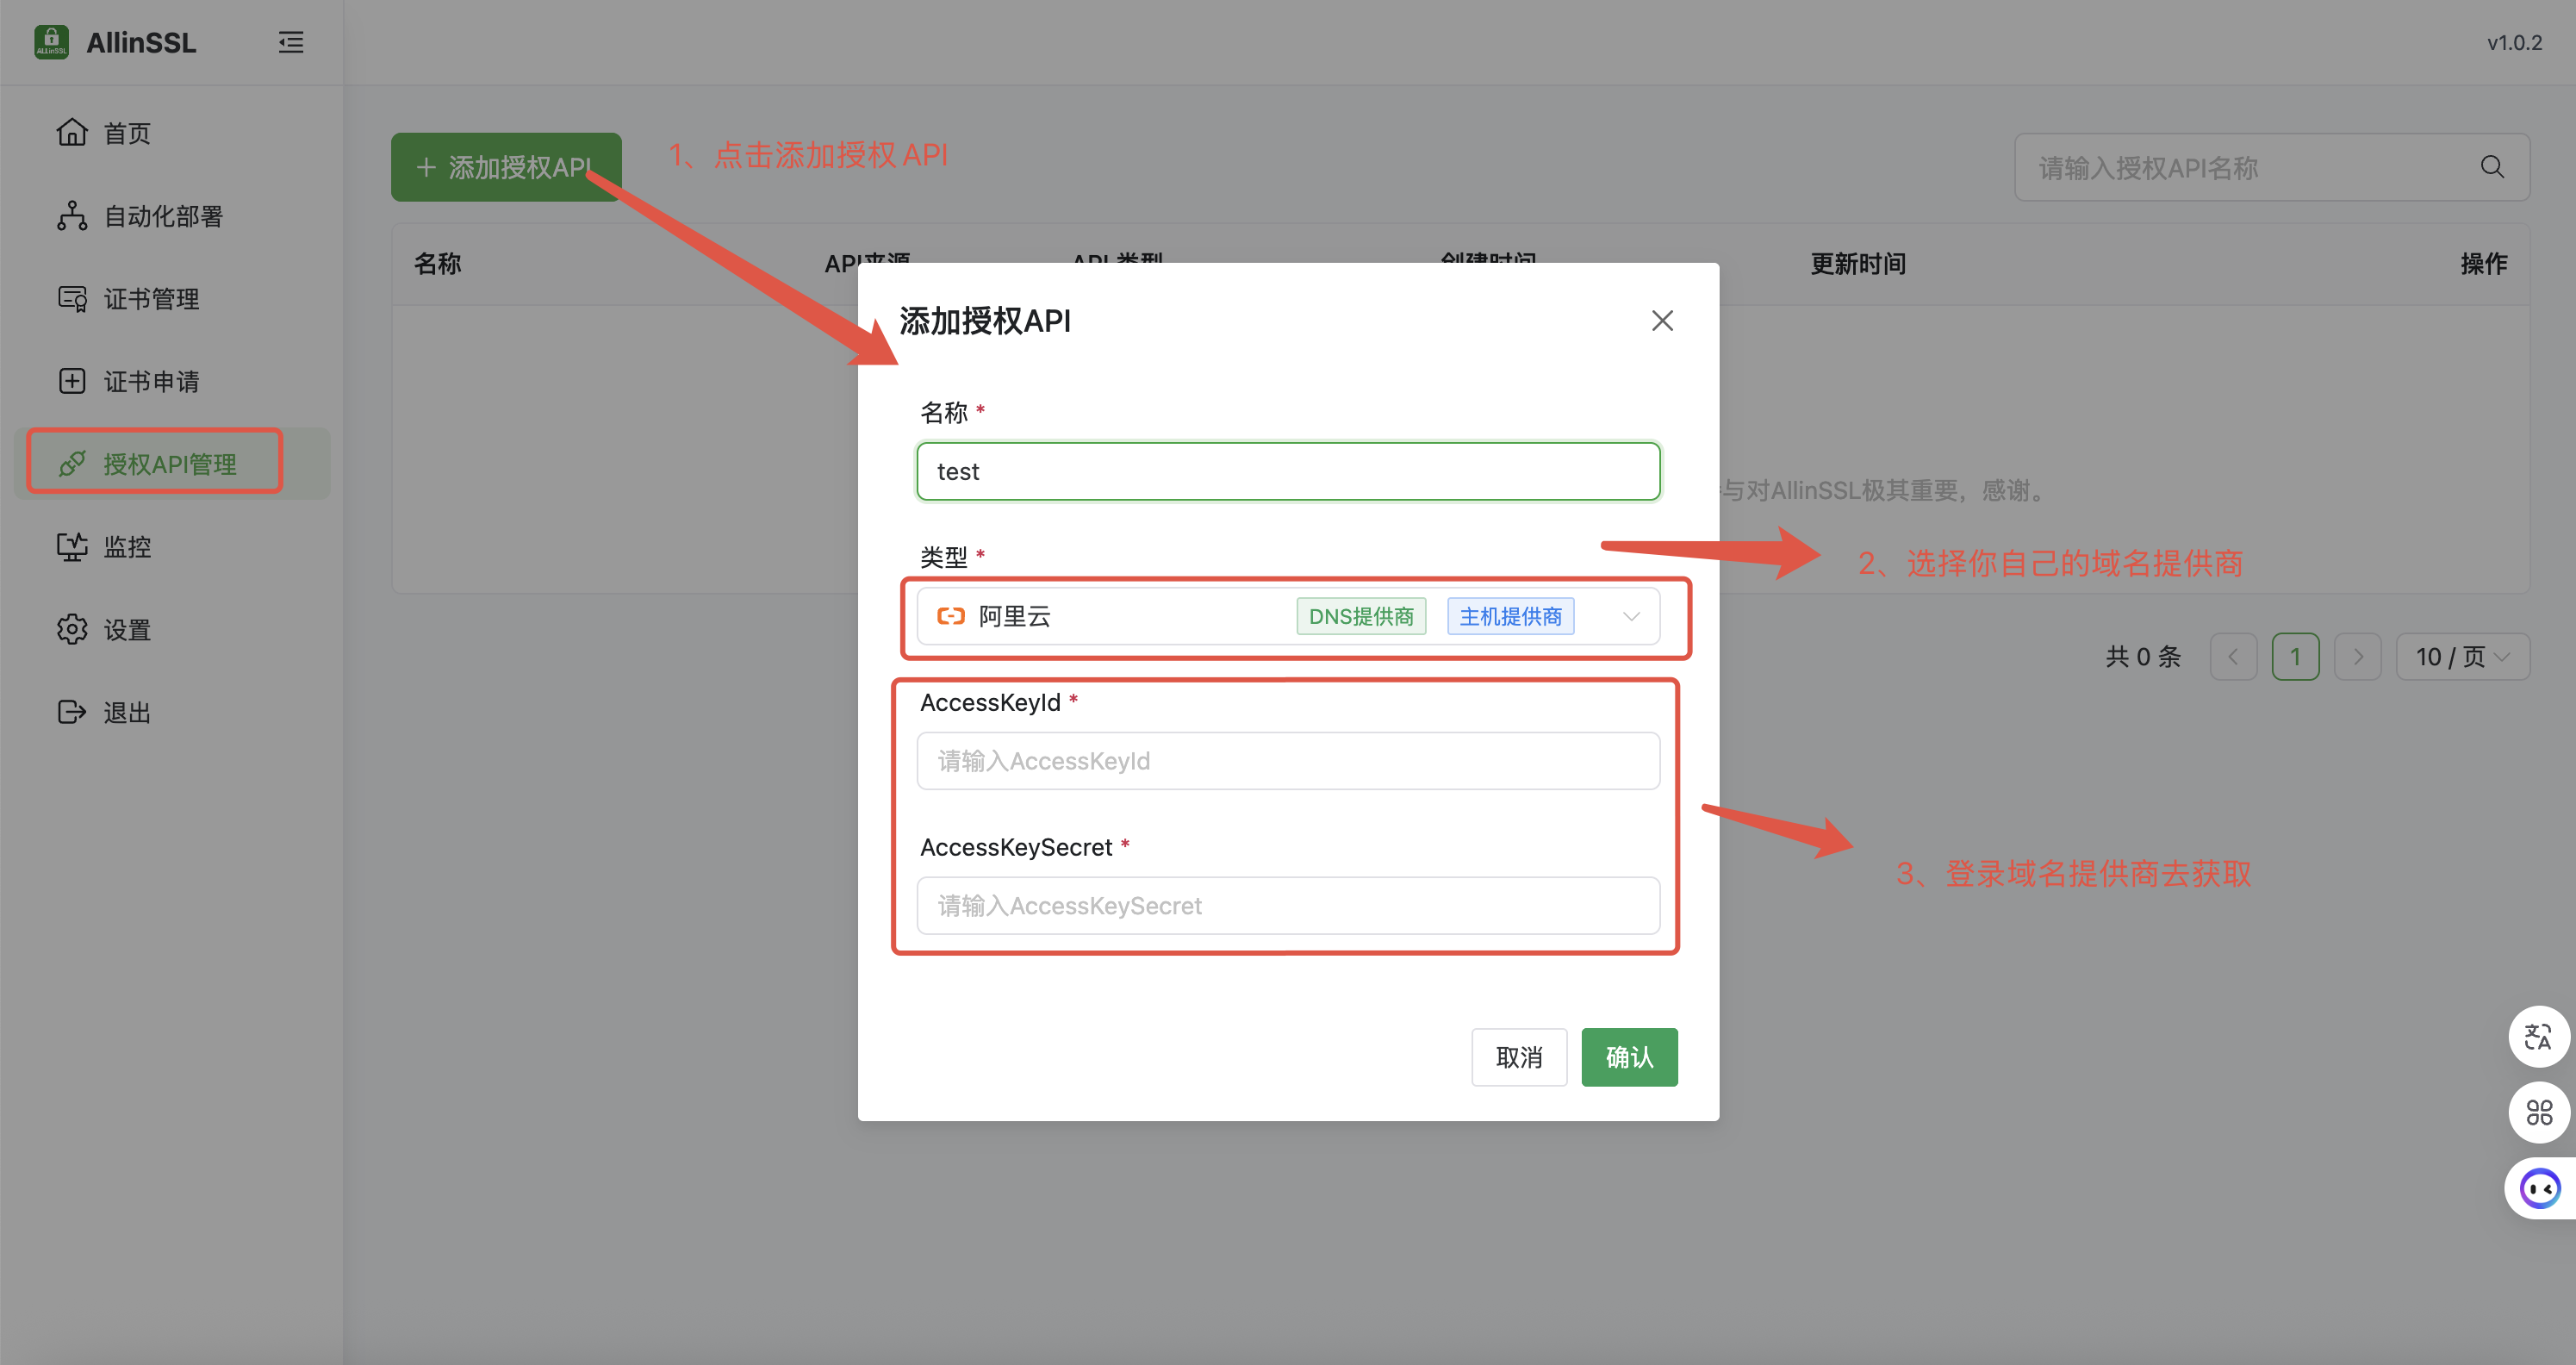Select 证书申请 in the sidebar

pos(151,381)
